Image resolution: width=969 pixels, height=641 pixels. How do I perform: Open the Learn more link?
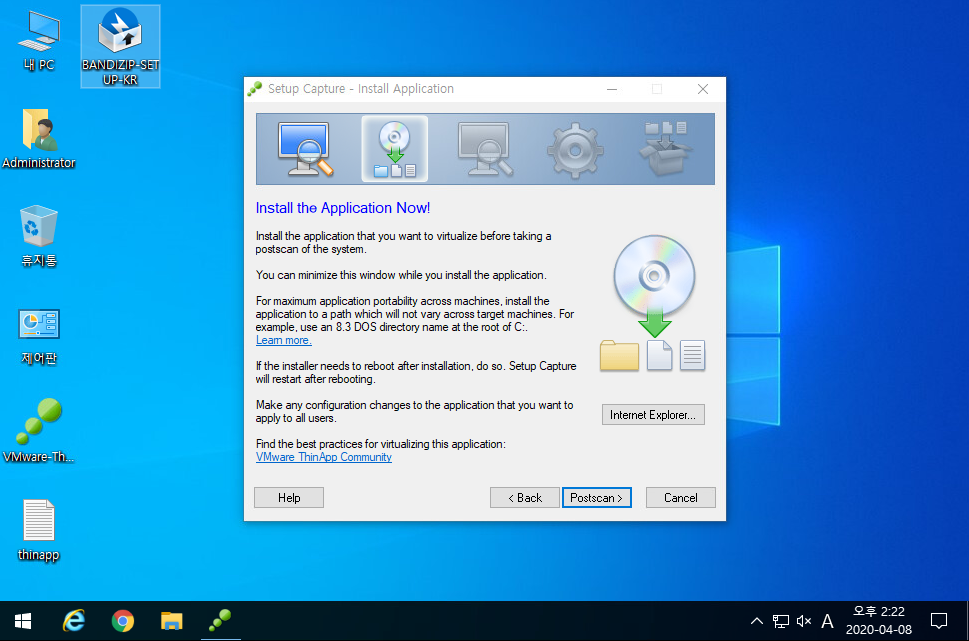tap(284, 340)
